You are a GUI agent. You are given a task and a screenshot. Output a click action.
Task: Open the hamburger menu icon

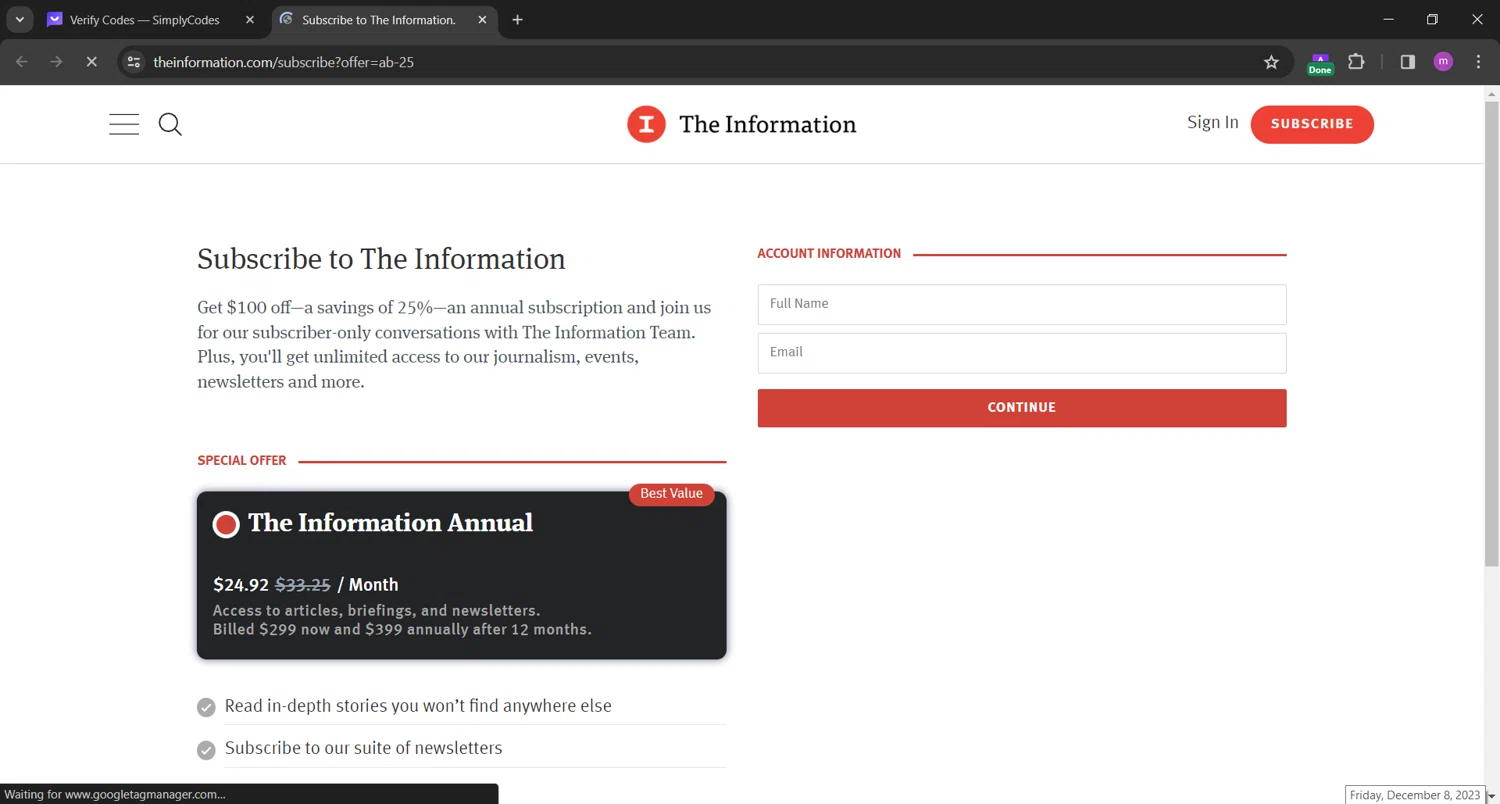[x=124, y=124]
